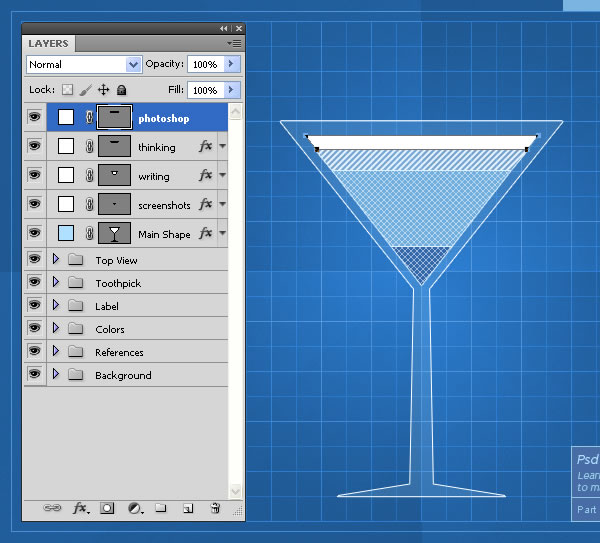Toggle Toothpick group visibility eye
Image resolution: width=600 pixels, height=543 pixels.
34,282
